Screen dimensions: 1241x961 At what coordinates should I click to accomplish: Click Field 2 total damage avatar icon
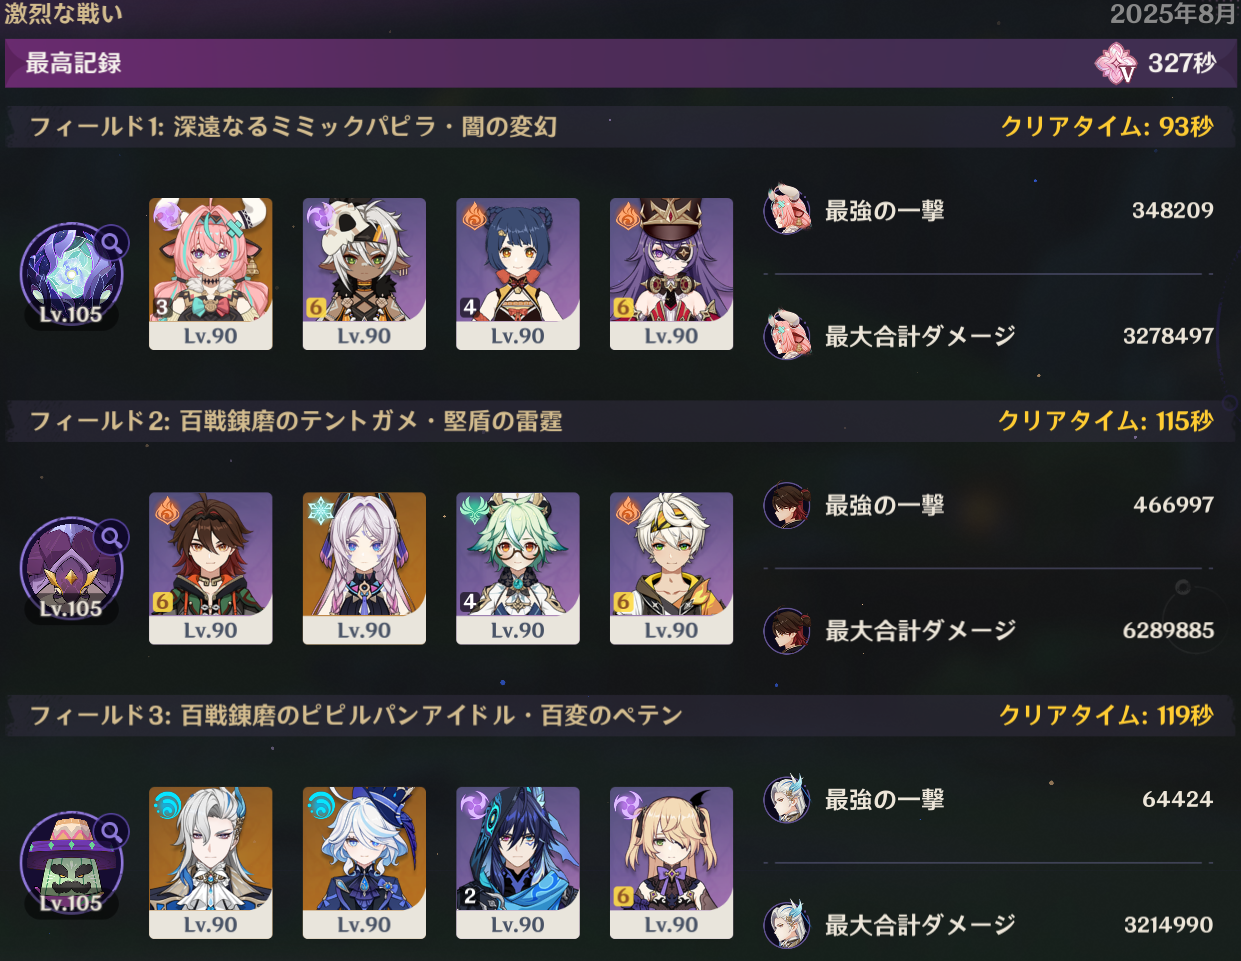[x=788, y=630]
